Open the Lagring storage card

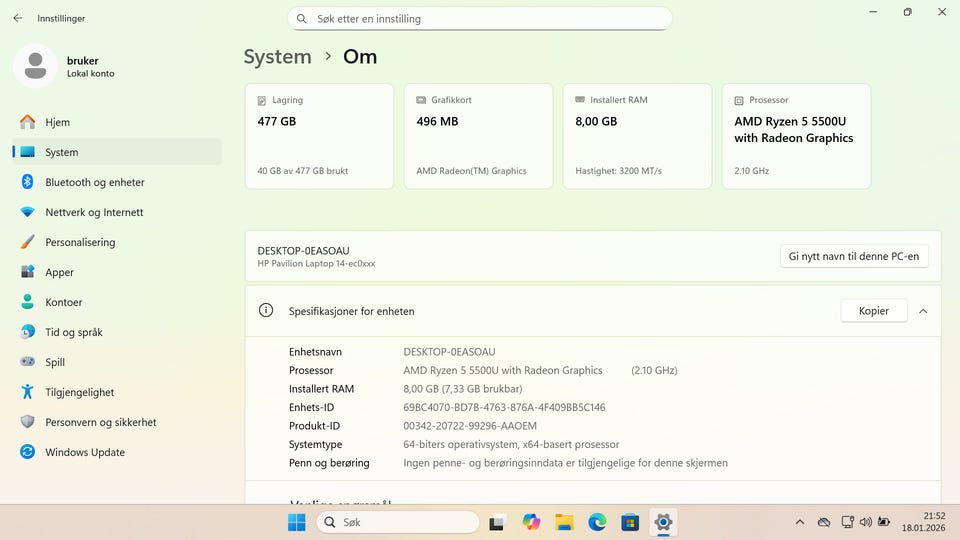coord(319,136)
